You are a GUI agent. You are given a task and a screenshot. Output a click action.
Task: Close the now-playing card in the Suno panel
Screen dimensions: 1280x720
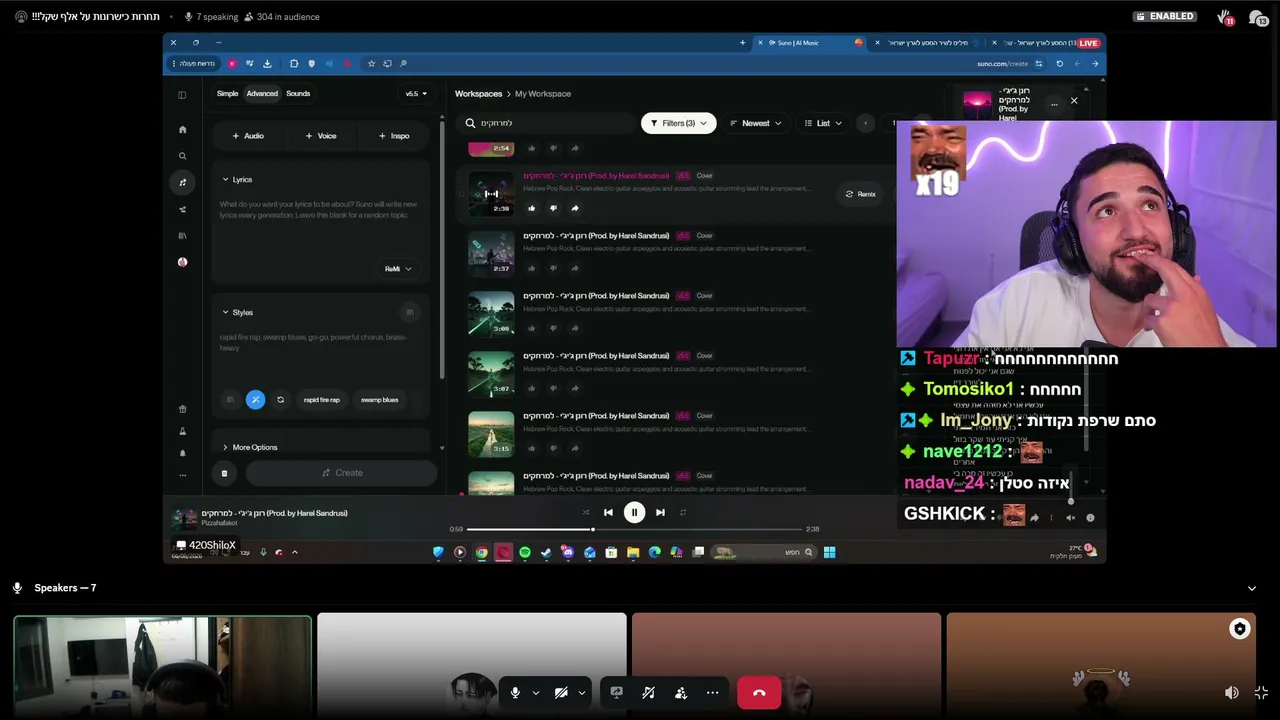[x=1074, y=101]
